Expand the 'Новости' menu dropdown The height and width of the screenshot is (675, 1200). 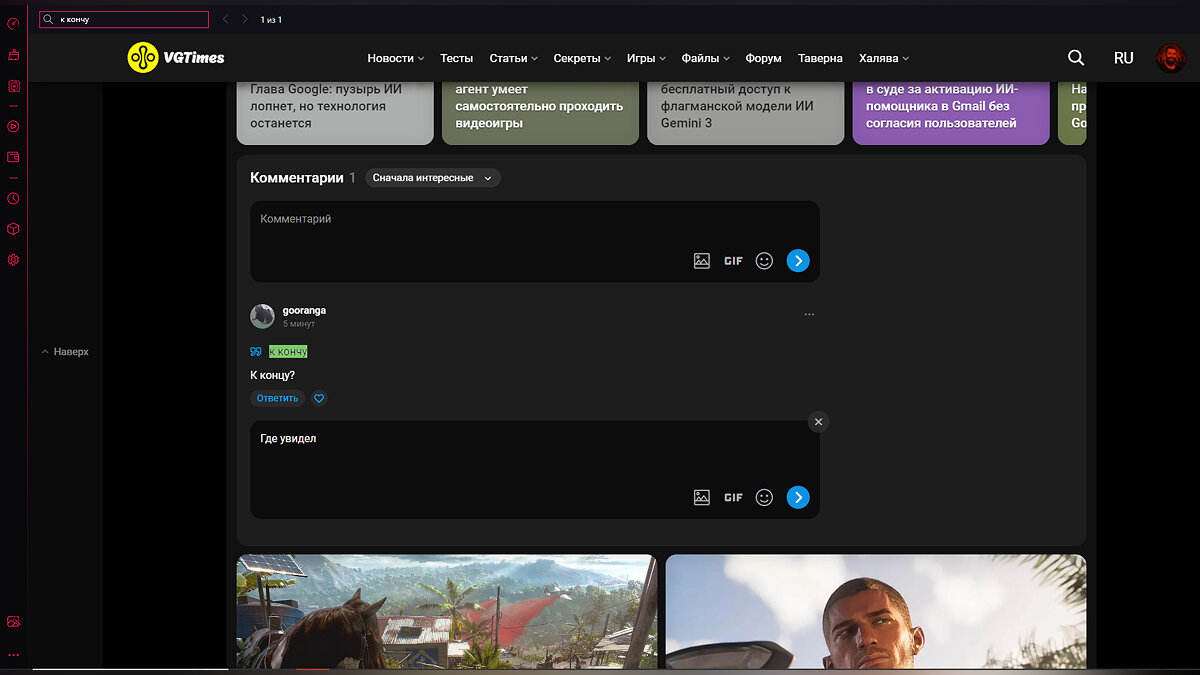coord(395,58)
